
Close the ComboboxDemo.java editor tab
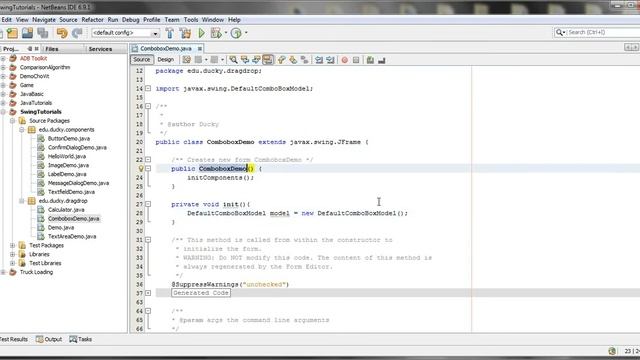(200, 49)
